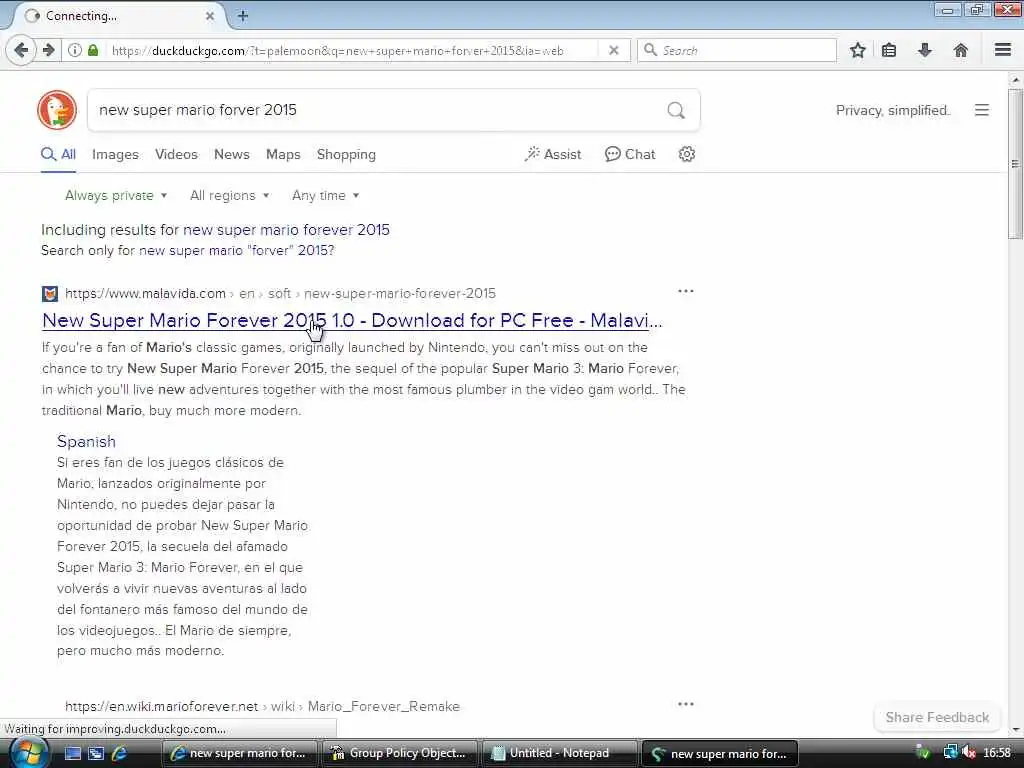Click the Privacy, simplified. text
The height and width of the screenshot is (768, 1024).
(892, 110)
